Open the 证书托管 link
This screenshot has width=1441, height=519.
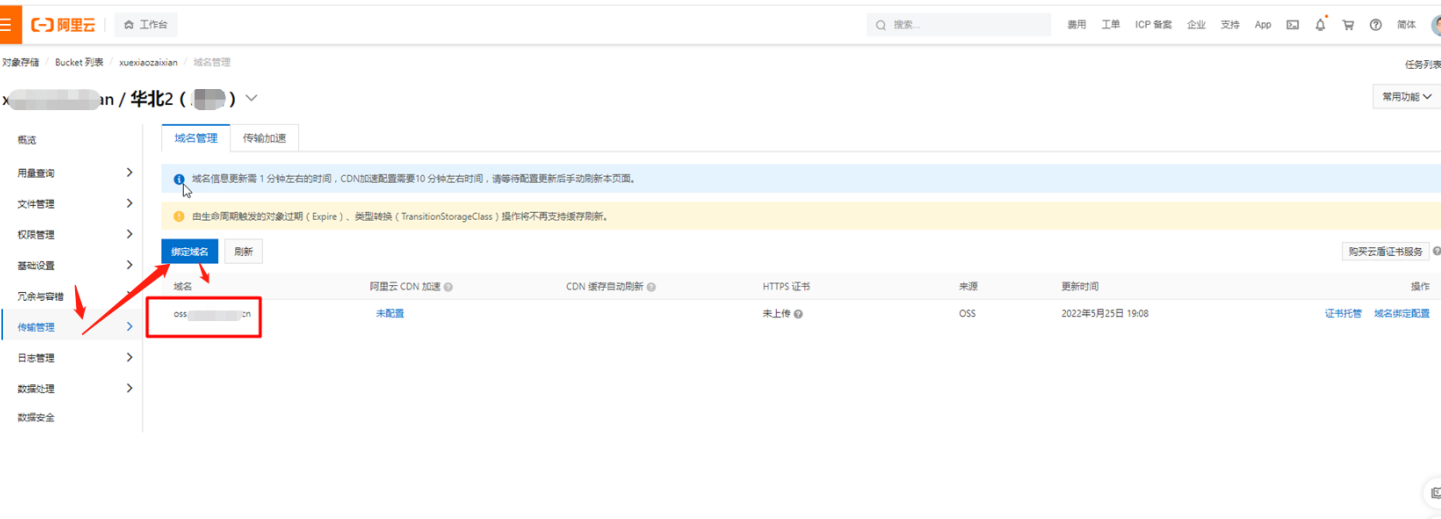click(x=1343, y=314)
